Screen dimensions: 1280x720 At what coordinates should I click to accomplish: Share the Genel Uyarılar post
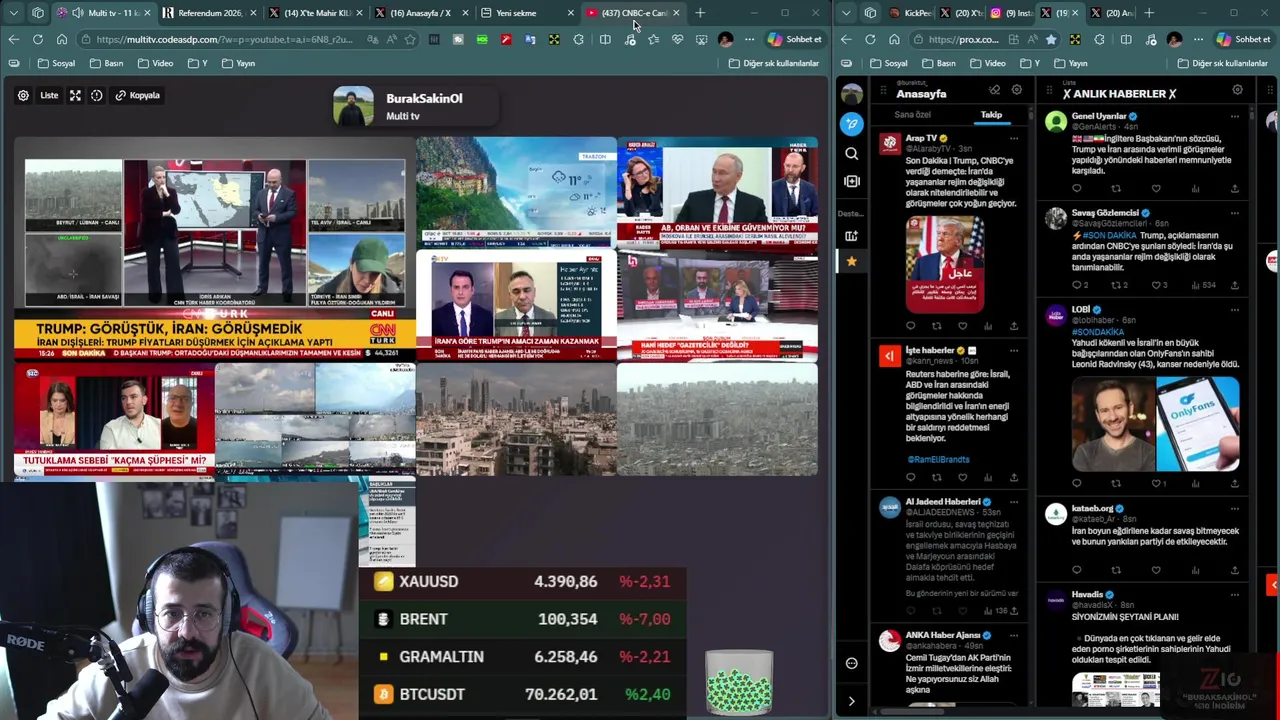(1234, 188)
